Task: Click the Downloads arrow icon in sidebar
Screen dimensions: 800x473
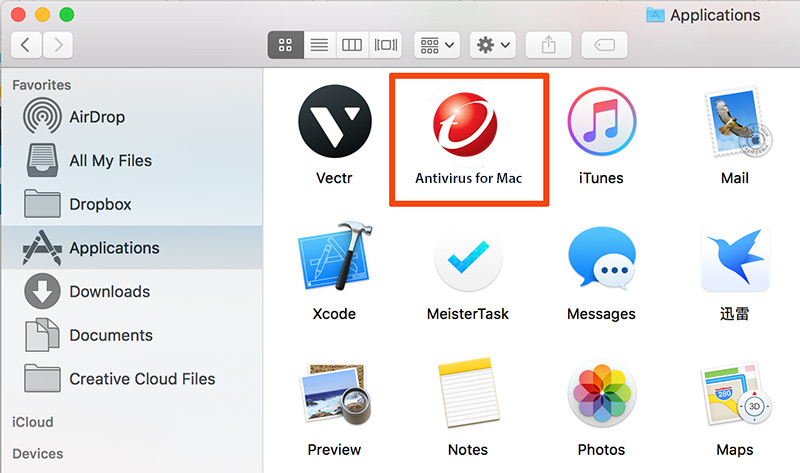Action: tap(42, 291)
